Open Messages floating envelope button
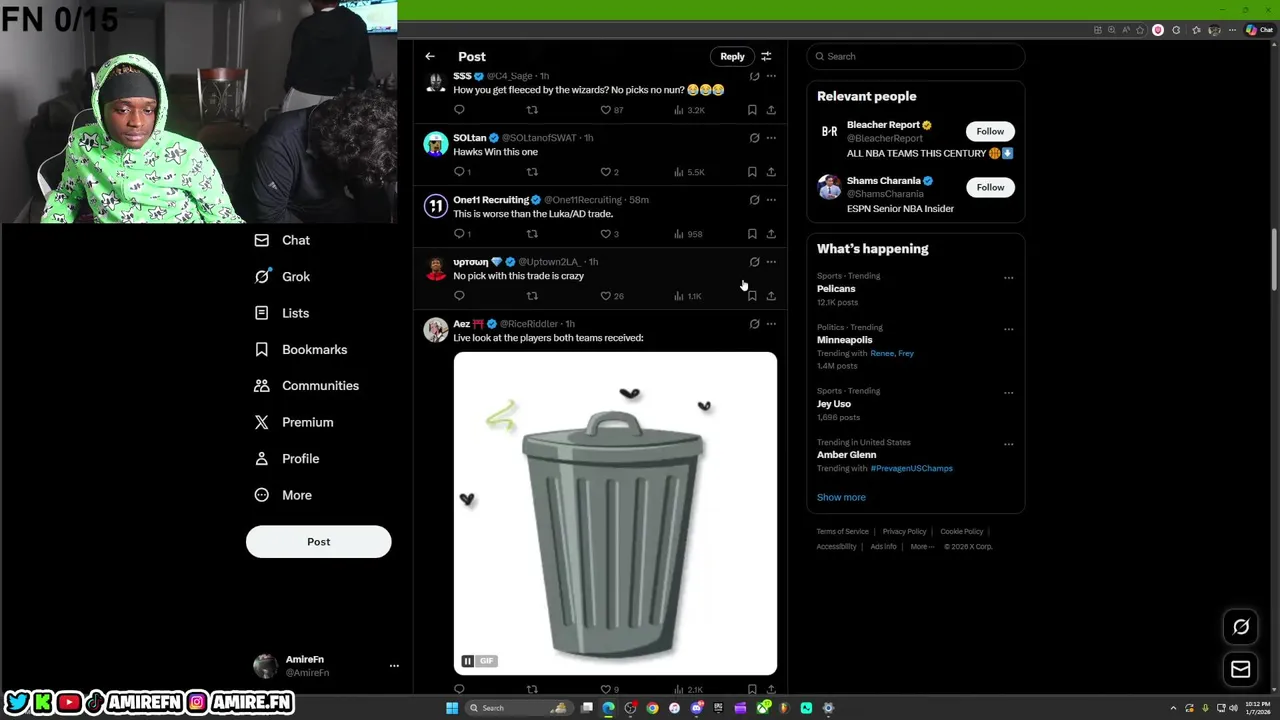 click(1241, 670)
